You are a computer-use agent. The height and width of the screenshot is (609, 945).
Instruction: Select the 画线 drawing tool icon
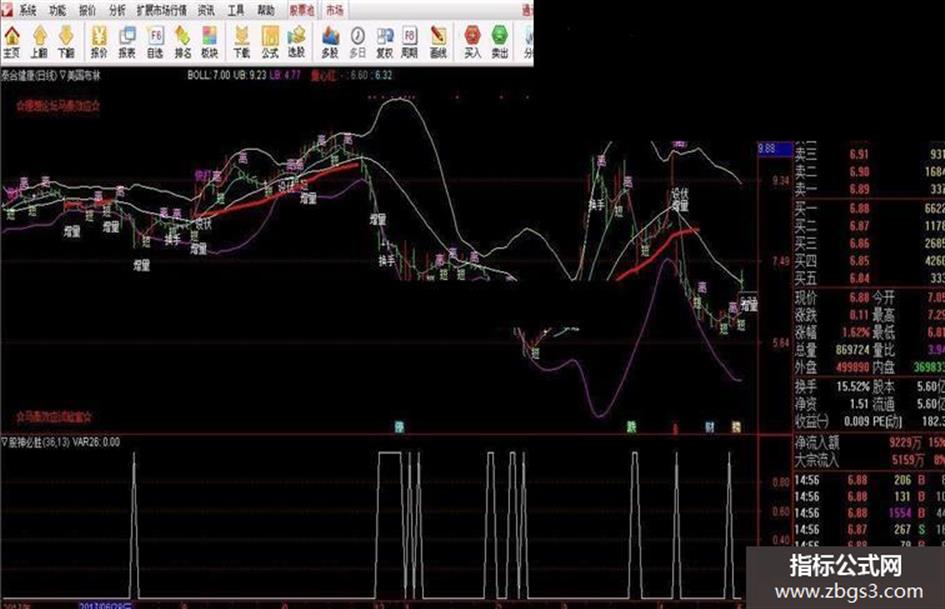438,42
